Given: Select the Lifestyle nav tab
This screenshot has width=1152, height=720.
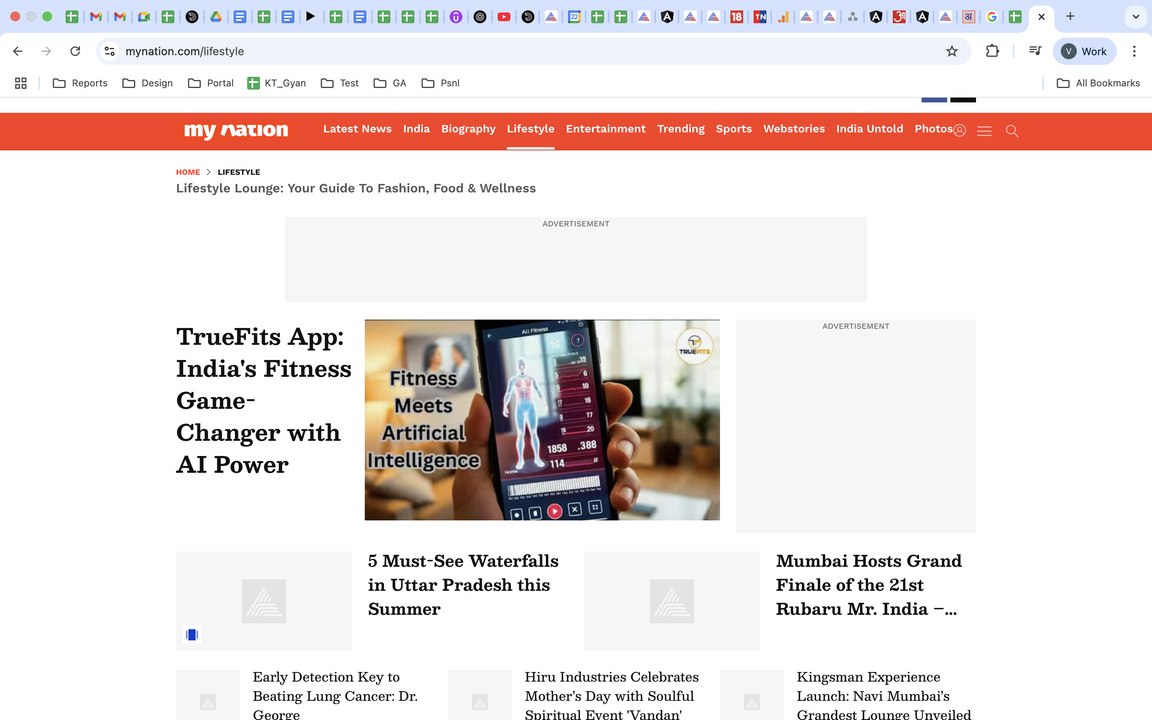Looking at the screenshot, I should click(530, 129).
